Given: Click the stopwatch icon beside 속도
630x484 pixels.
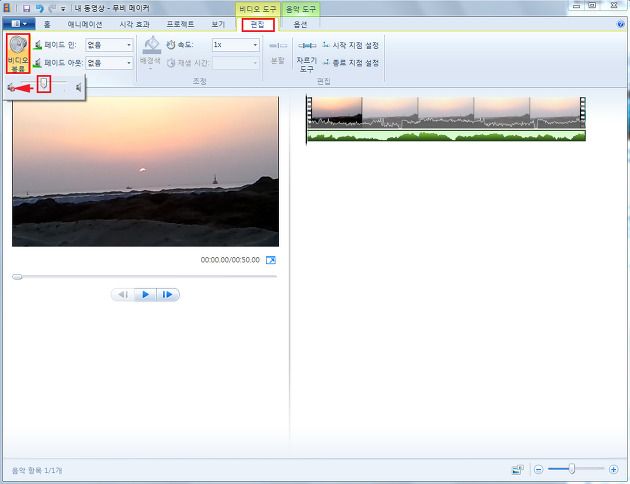Looking at the screenshot, I should click(x=171, y=45).
